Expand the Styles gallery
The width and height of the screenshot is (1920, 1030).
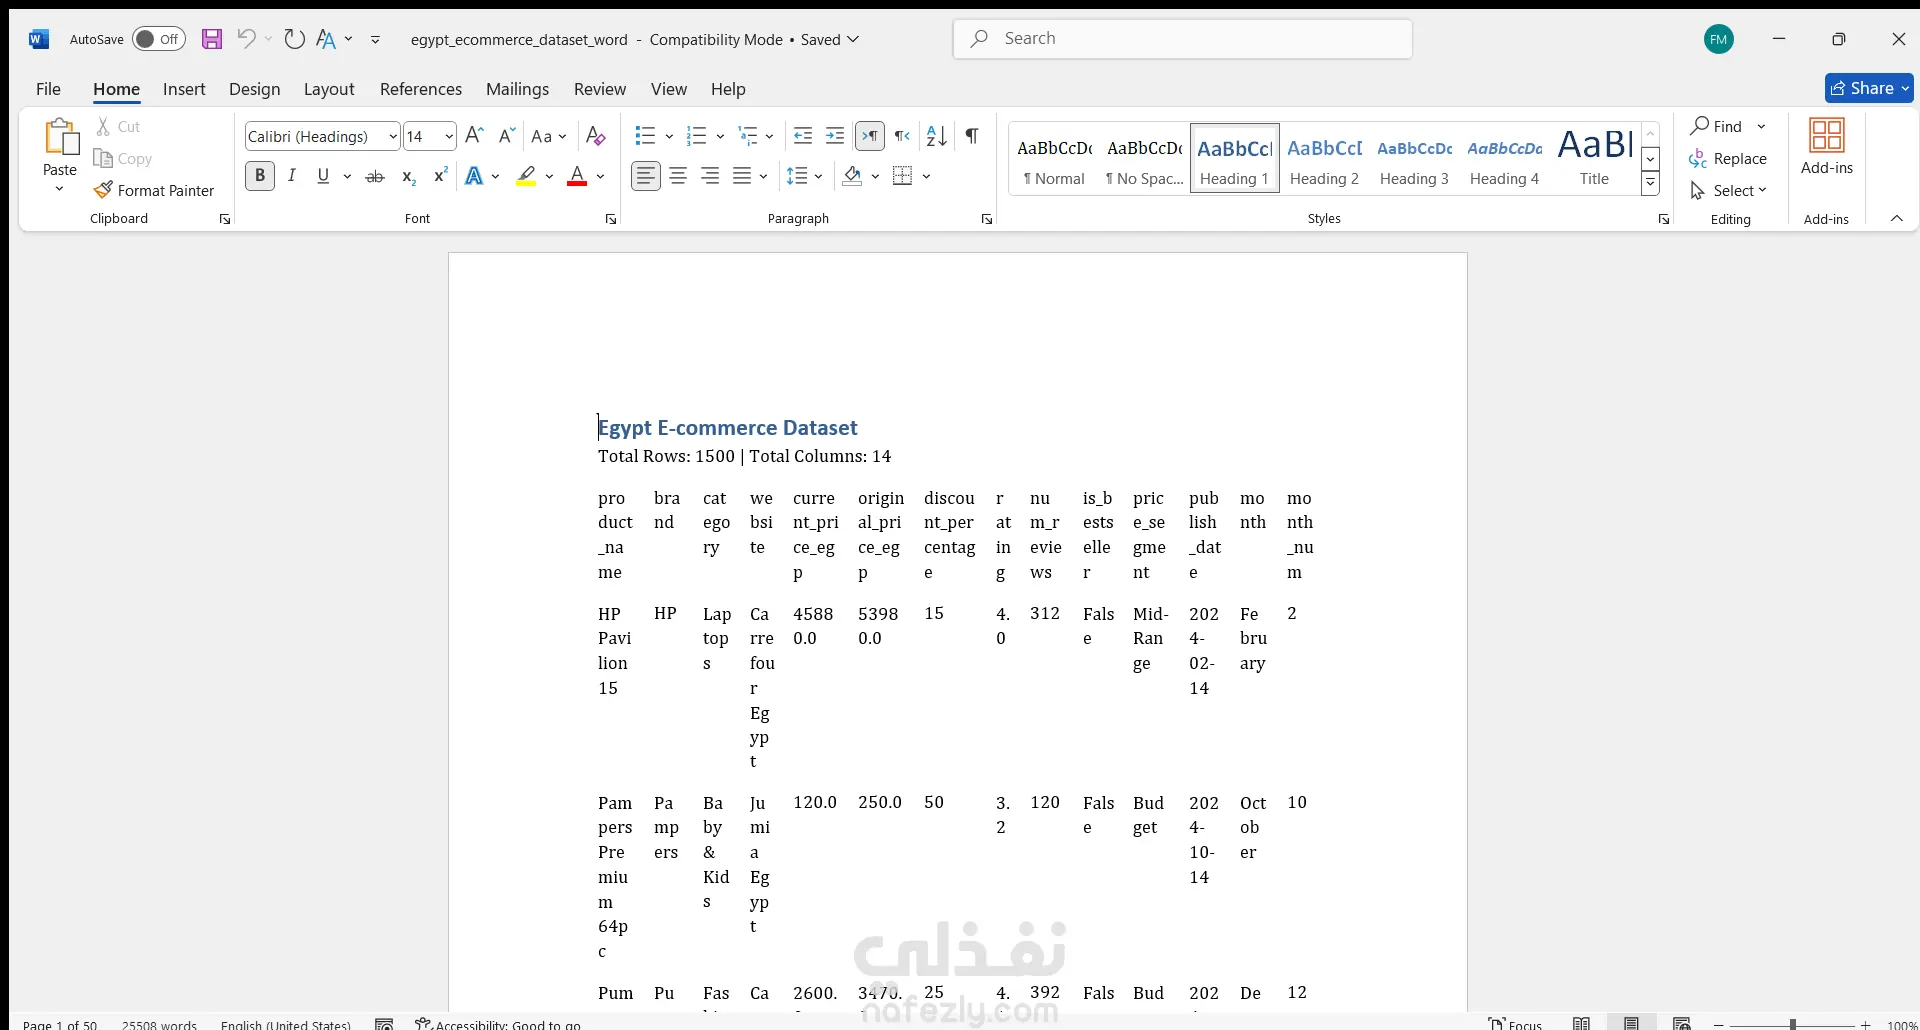click(x=1650, y=183)
